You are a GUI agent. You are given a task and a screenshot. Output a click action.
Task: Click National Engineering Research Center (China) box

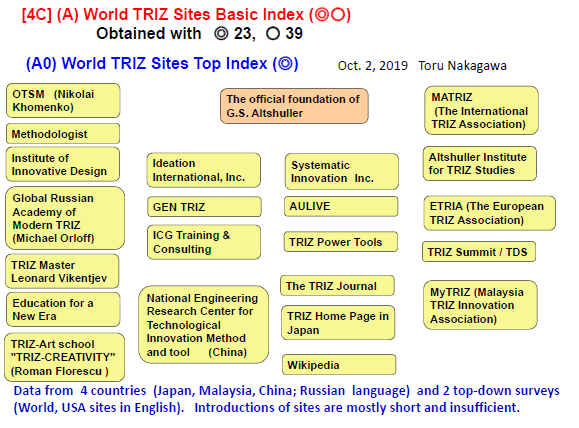point(204,325)
